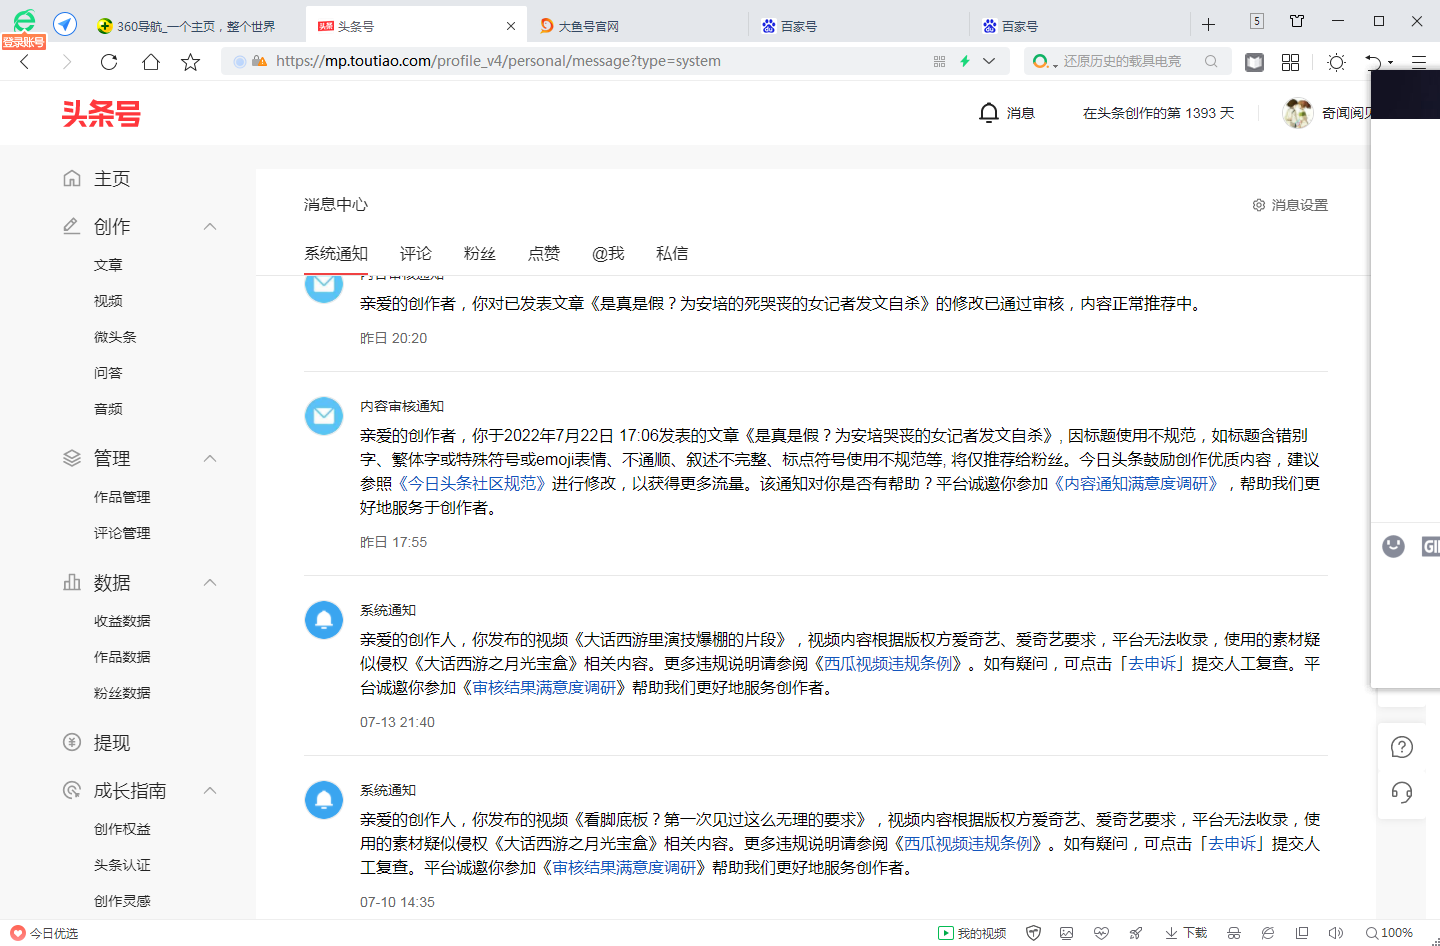Switch to the 粉丝 tab
The image size is (1440, 946).
tap(480, 254)
